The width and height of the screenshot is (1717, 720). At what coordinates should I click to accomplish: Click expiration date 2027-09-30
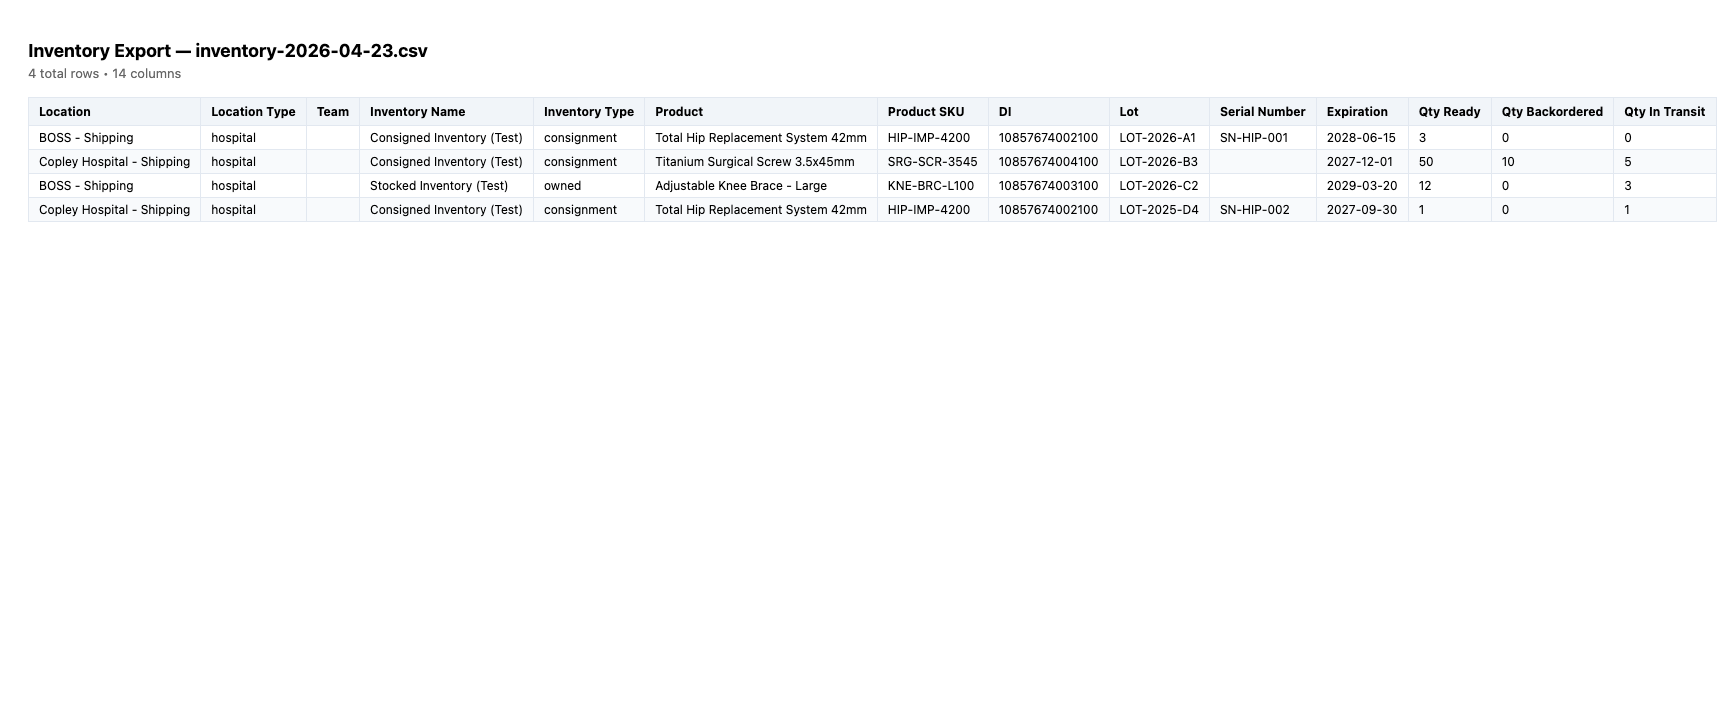pyautogui.click(x=1362, y=210)
